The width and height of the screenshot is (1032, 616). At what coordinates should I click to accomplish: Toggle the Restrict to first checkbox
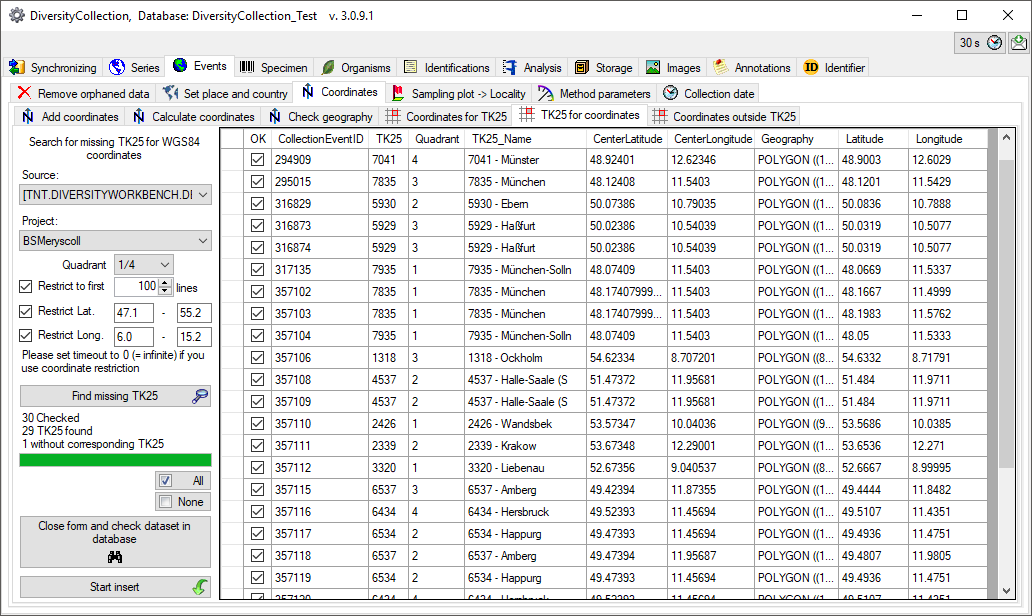(26, 286)
